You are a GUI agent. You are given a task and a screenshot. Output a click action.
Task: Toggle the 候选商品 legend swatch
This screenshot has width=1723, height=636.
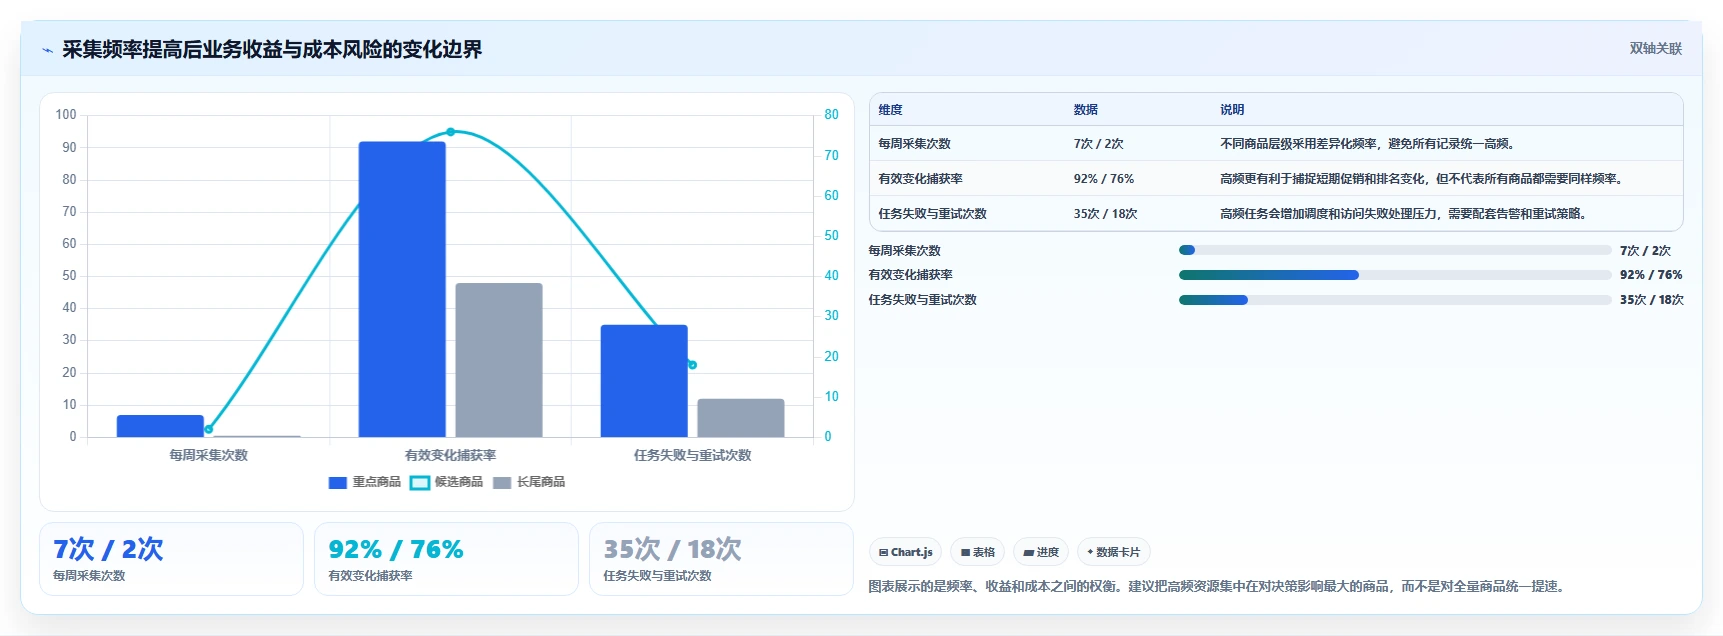click(420, 483)
